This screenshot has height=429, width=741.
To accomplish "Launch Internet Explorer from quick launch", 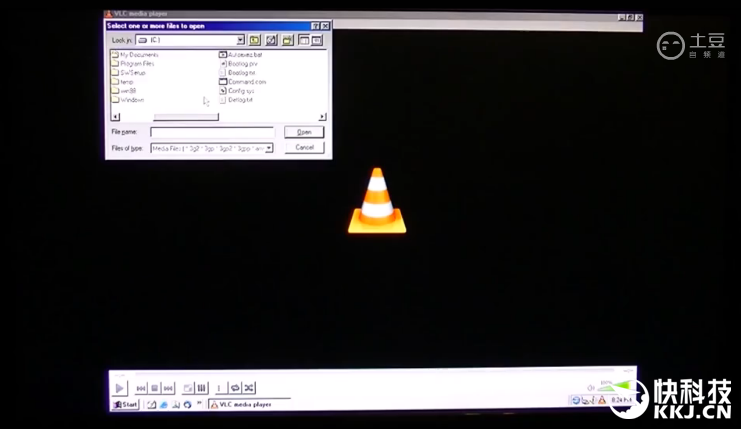I will pos(164,405).
